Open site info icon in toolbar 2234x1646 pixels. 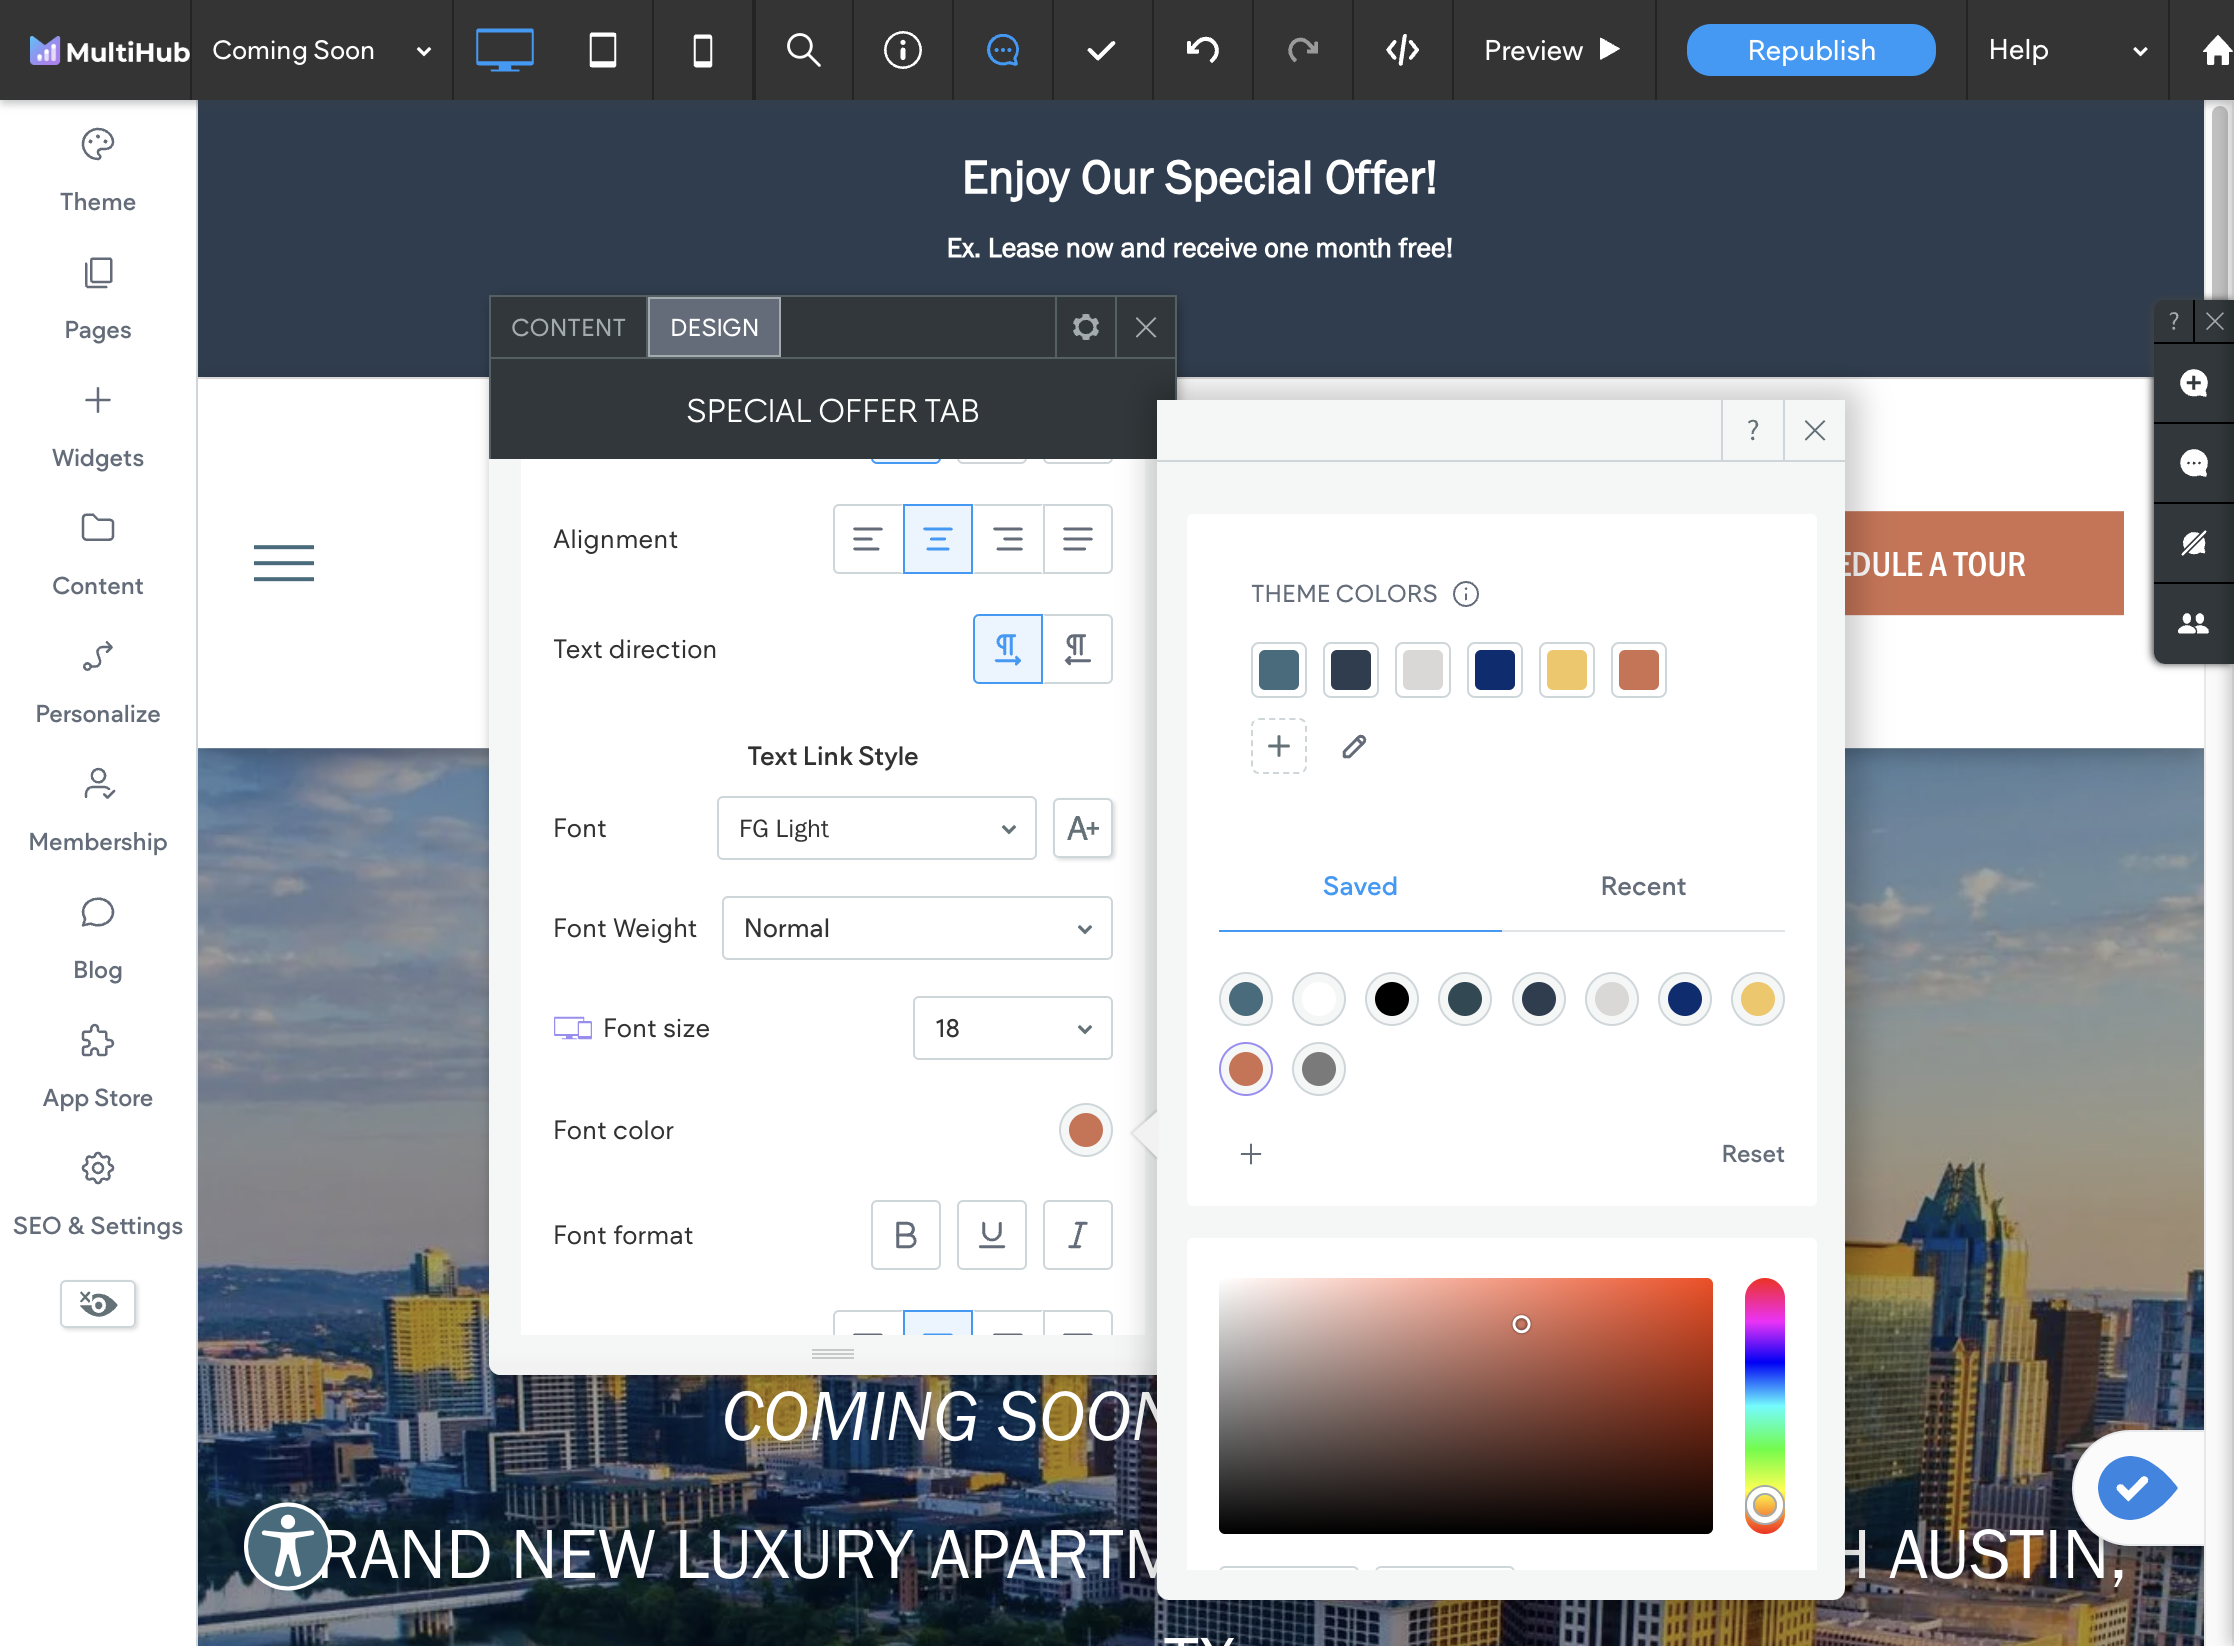(903, 50)
